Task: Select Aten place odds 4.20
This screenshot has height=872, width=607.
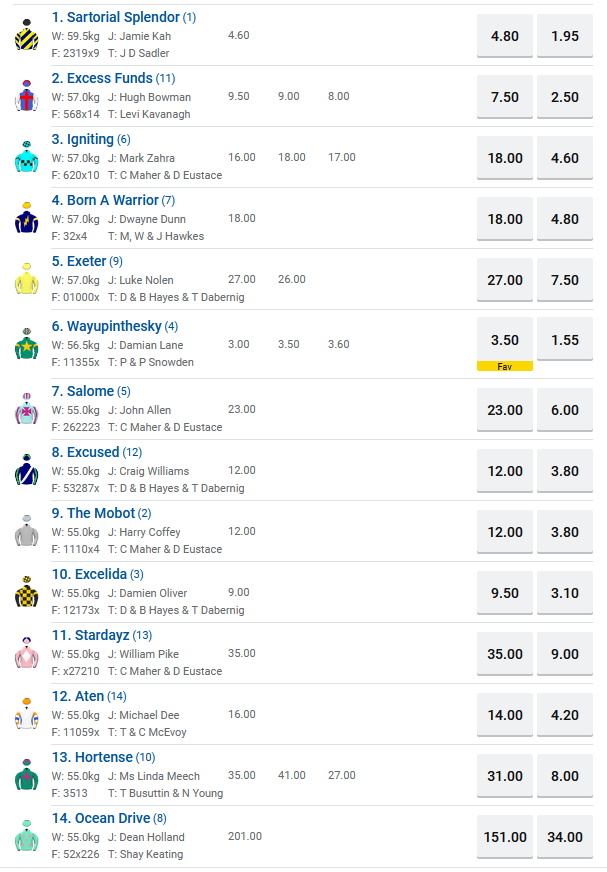Action: point(564,715)
